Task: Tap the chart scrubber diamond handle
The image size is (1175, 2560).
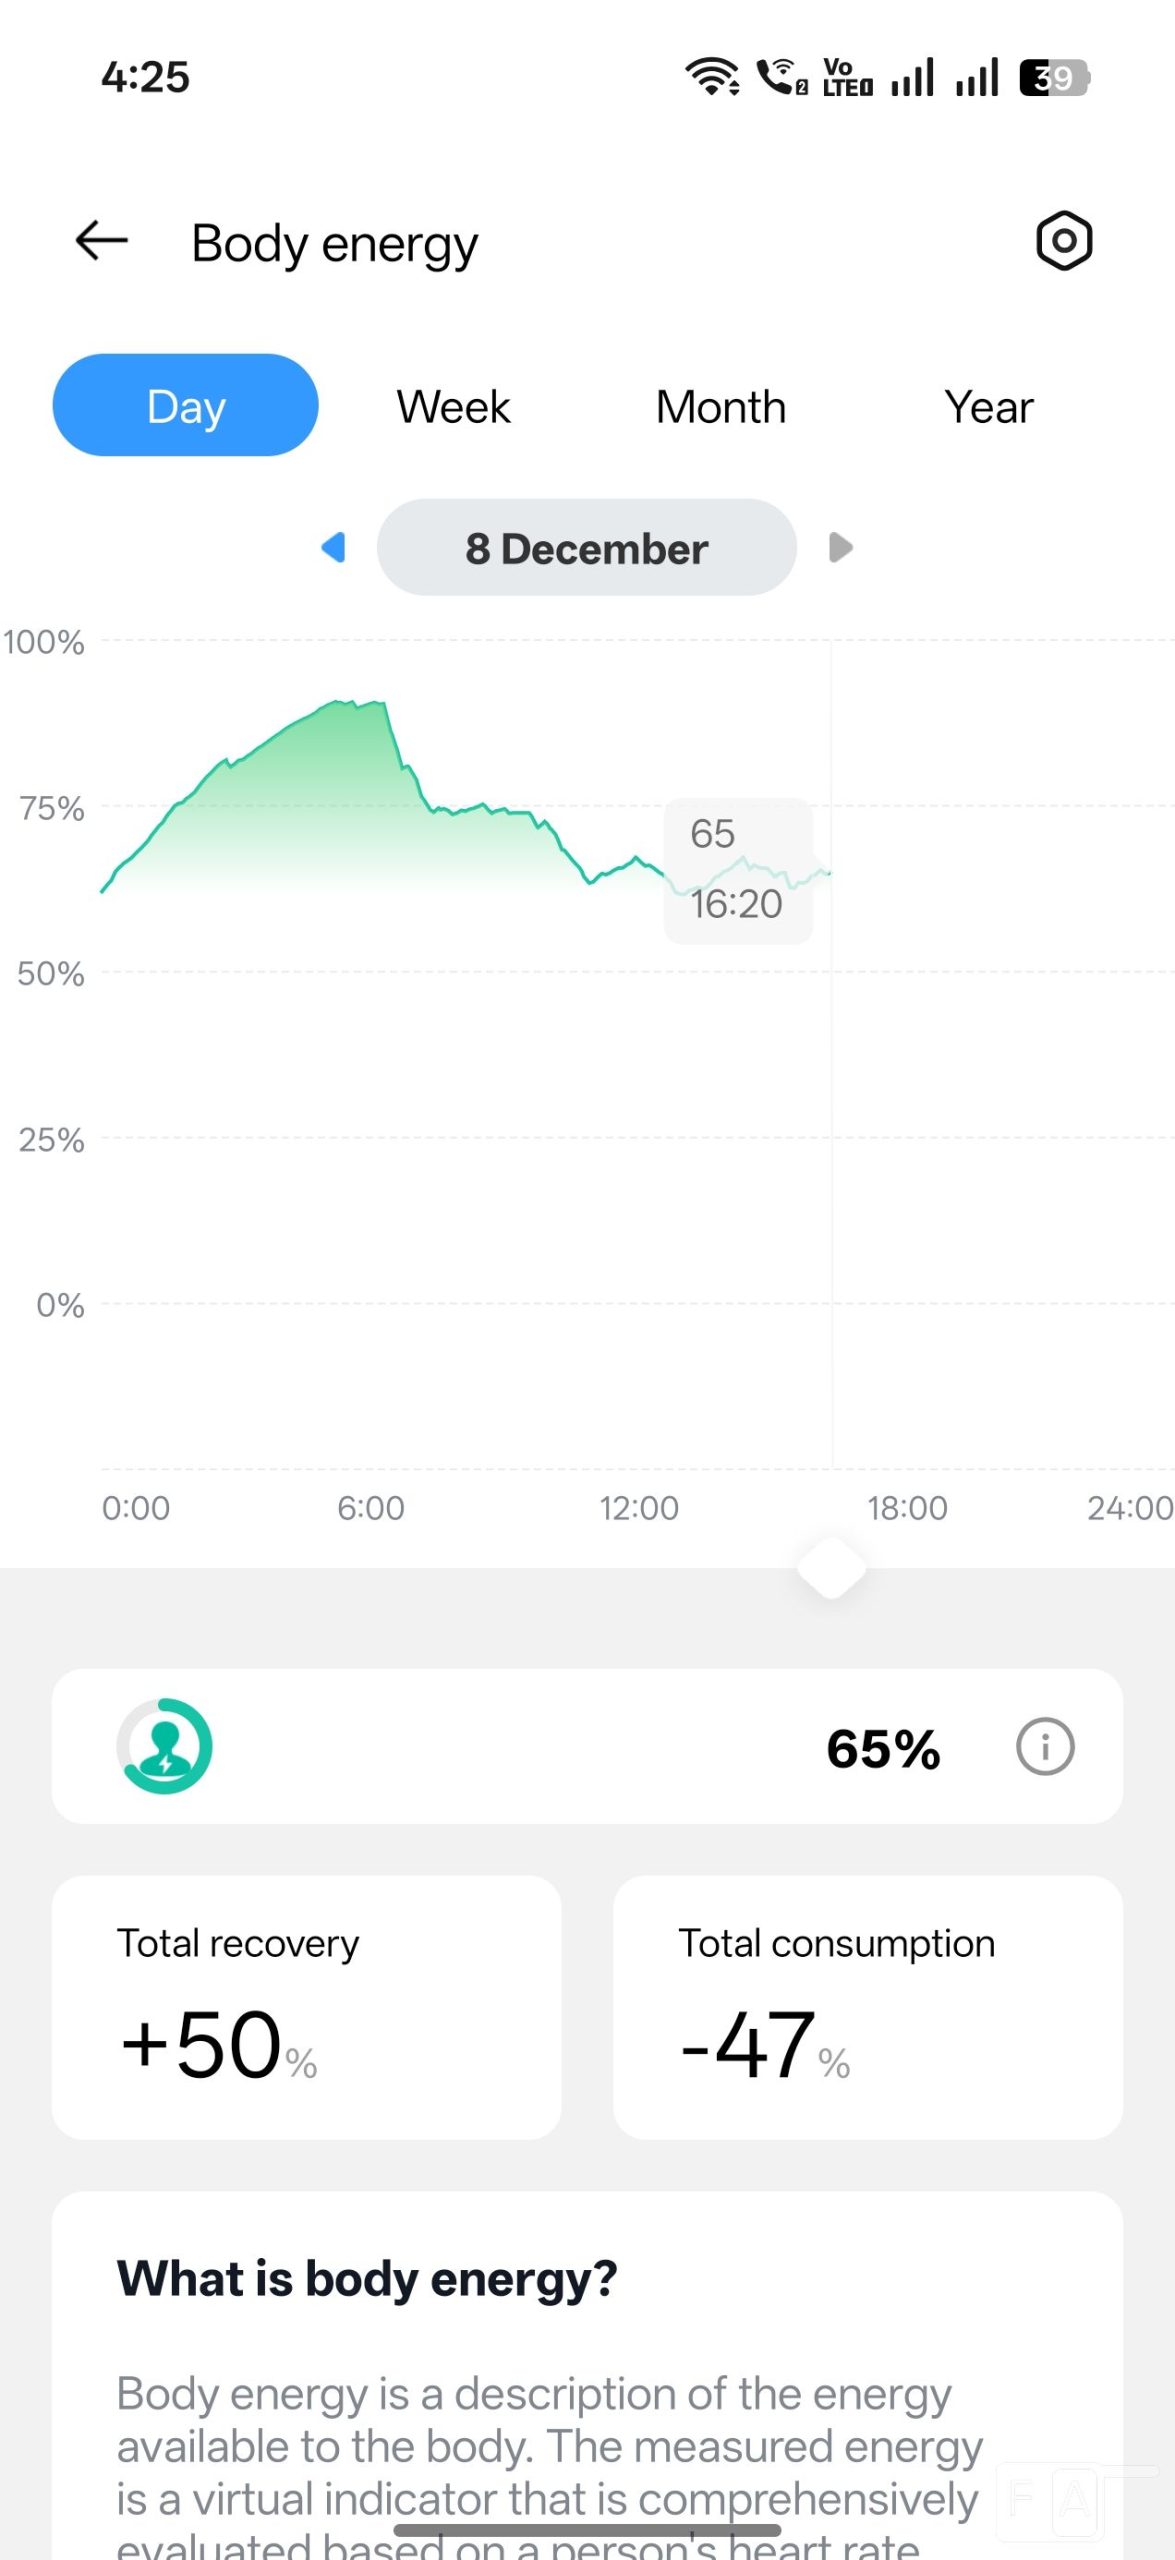Action: pos(831,1567)
